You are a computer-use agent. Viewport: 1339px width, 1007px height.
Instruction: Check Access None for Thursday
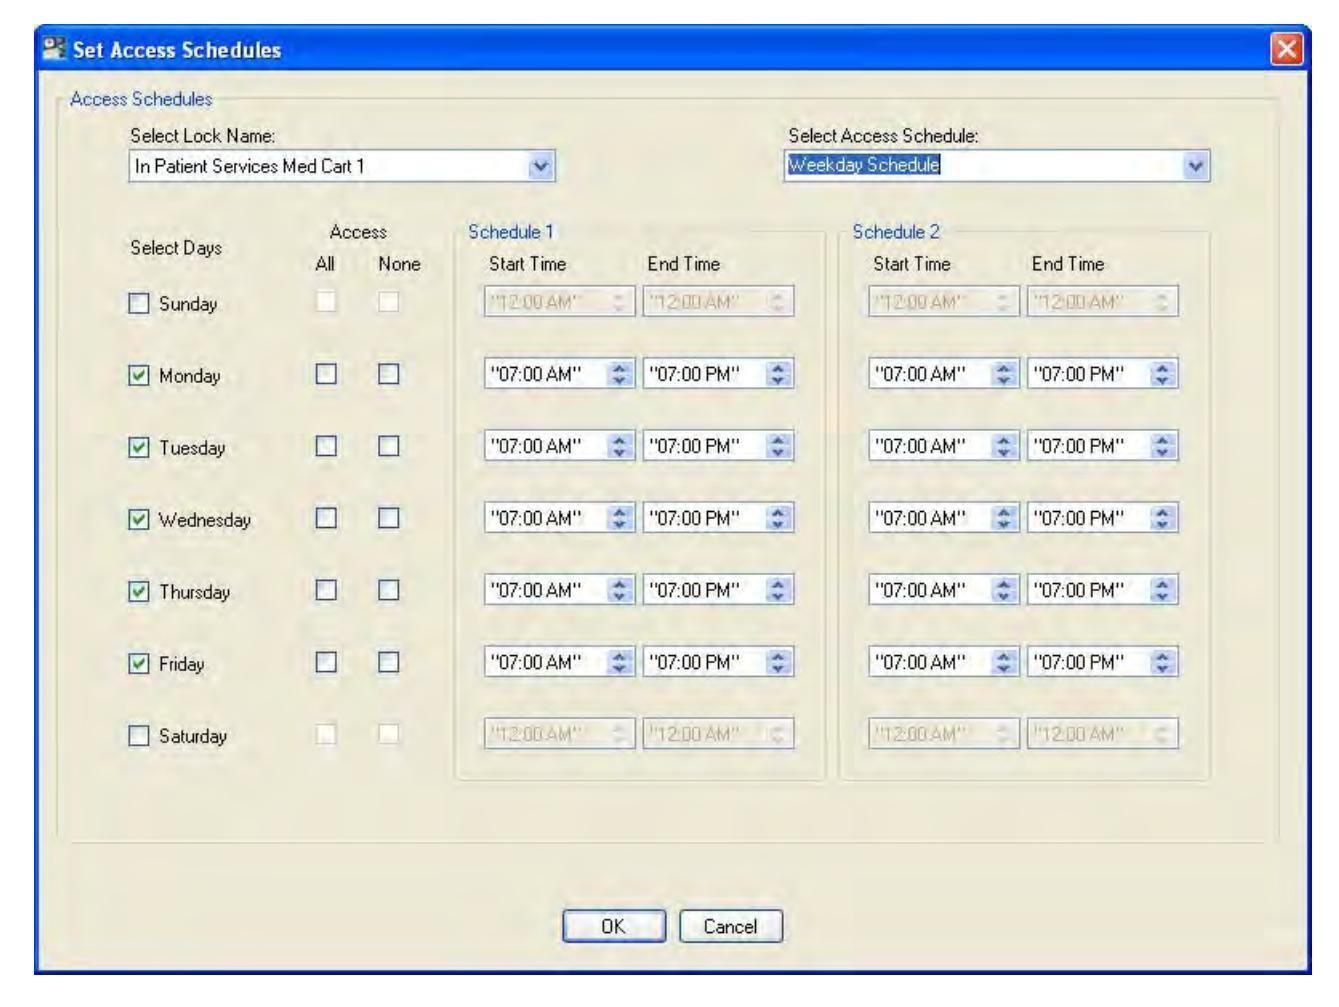click(389, 590)
